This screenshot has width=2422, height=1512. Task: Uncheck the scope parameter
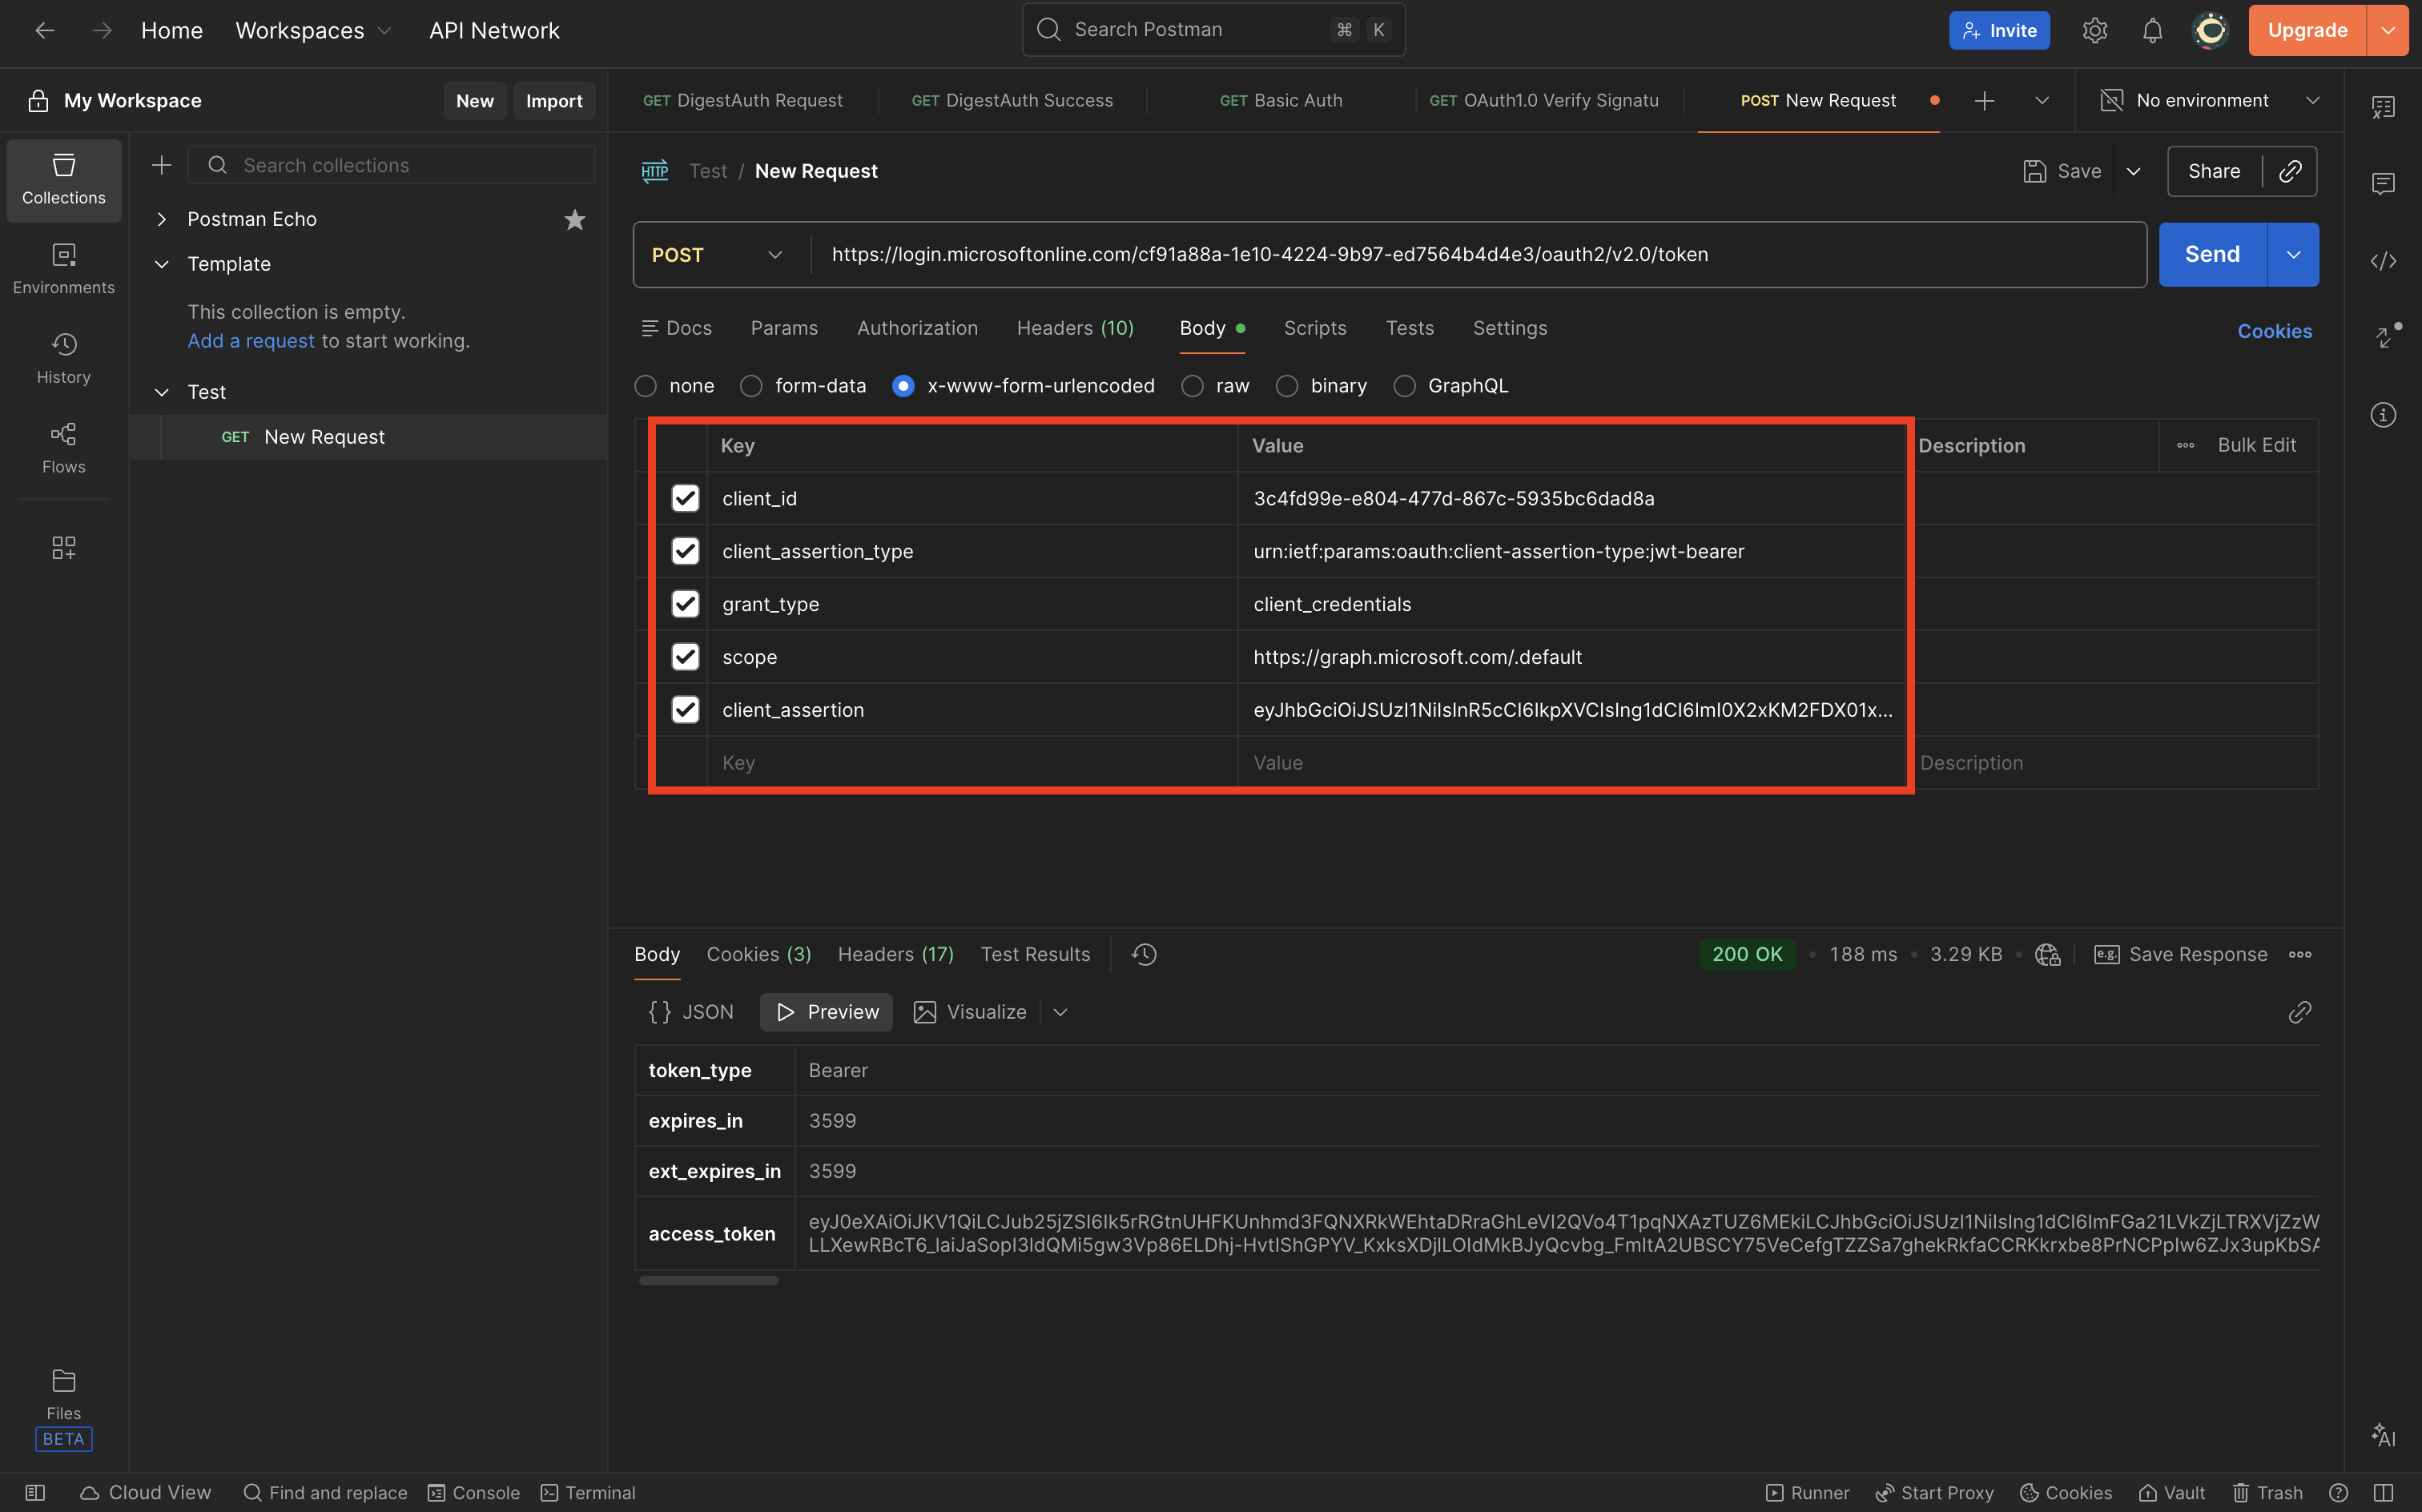click(x=685, y=657)
